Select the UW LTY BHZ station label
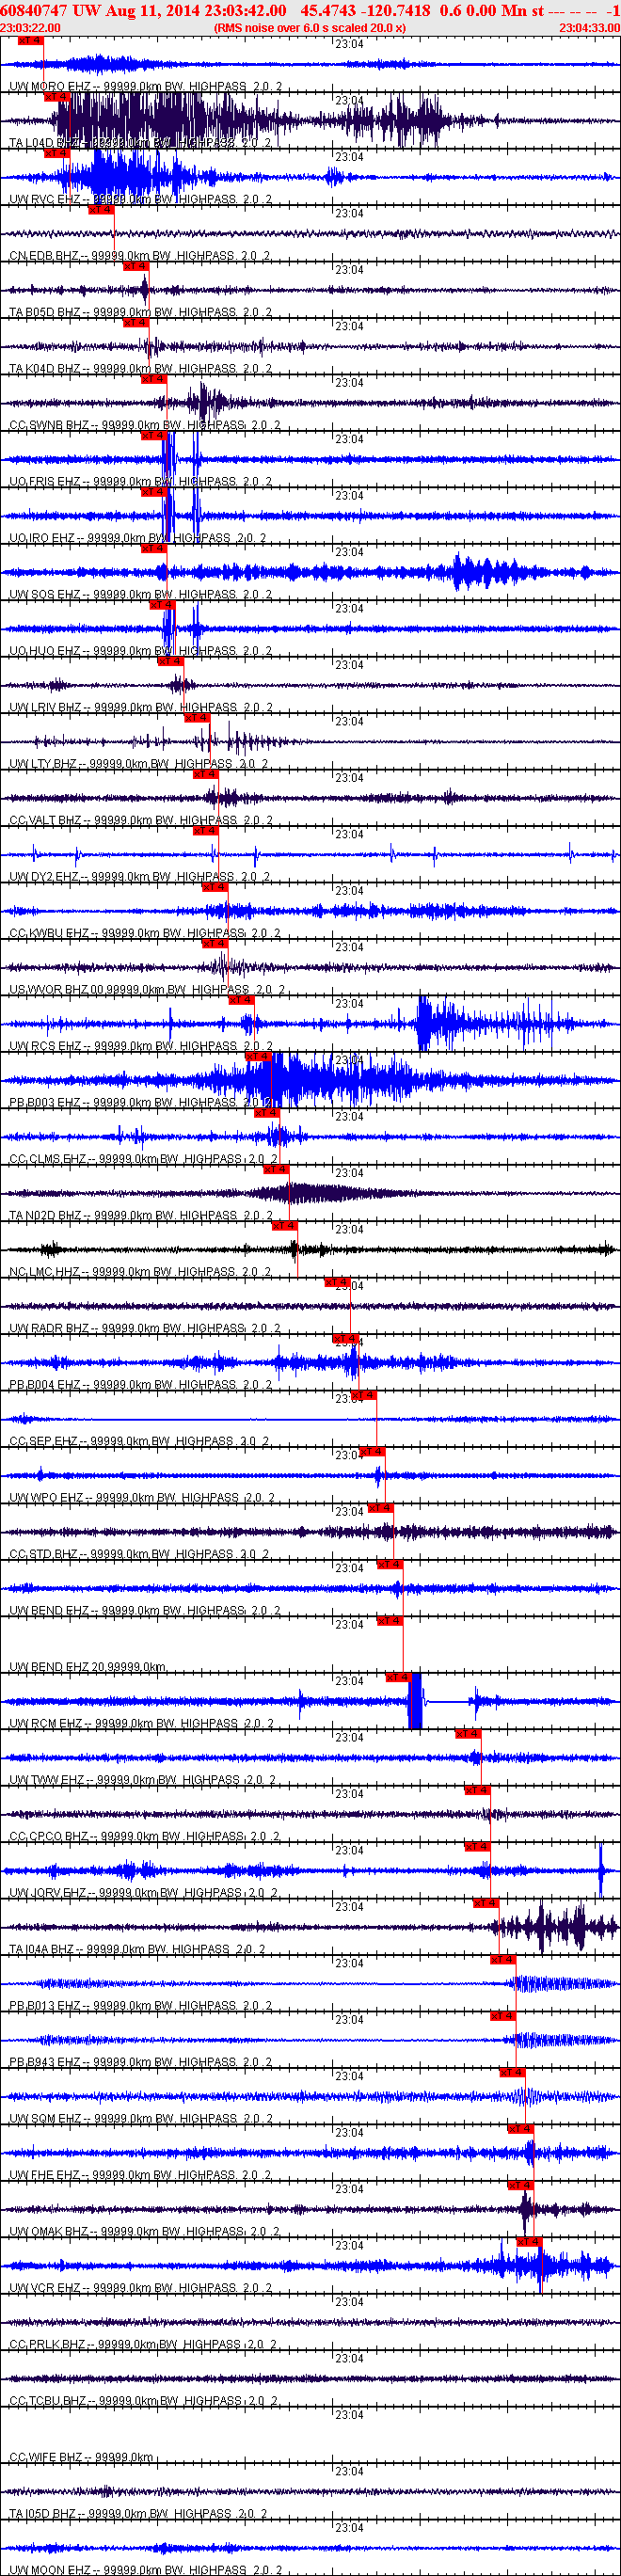The height and width of the screenshot is (2576, 621). click(x=138, y=765)
